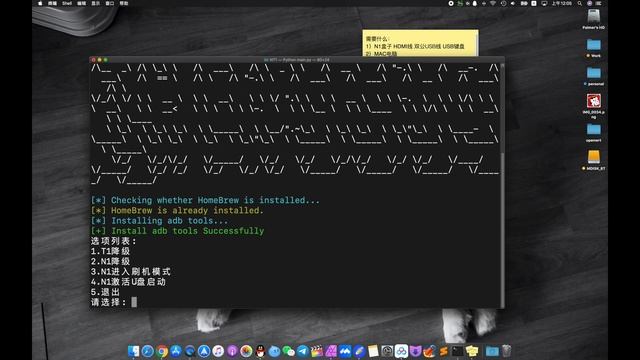Click the terminal input cursor after 请选择

pos(134,302)
